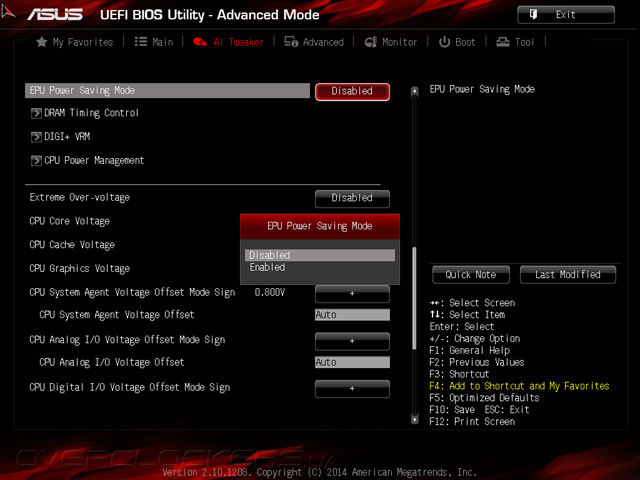Switch to the Advanced tab
This screenshot has height=480, width=640.
314,42
